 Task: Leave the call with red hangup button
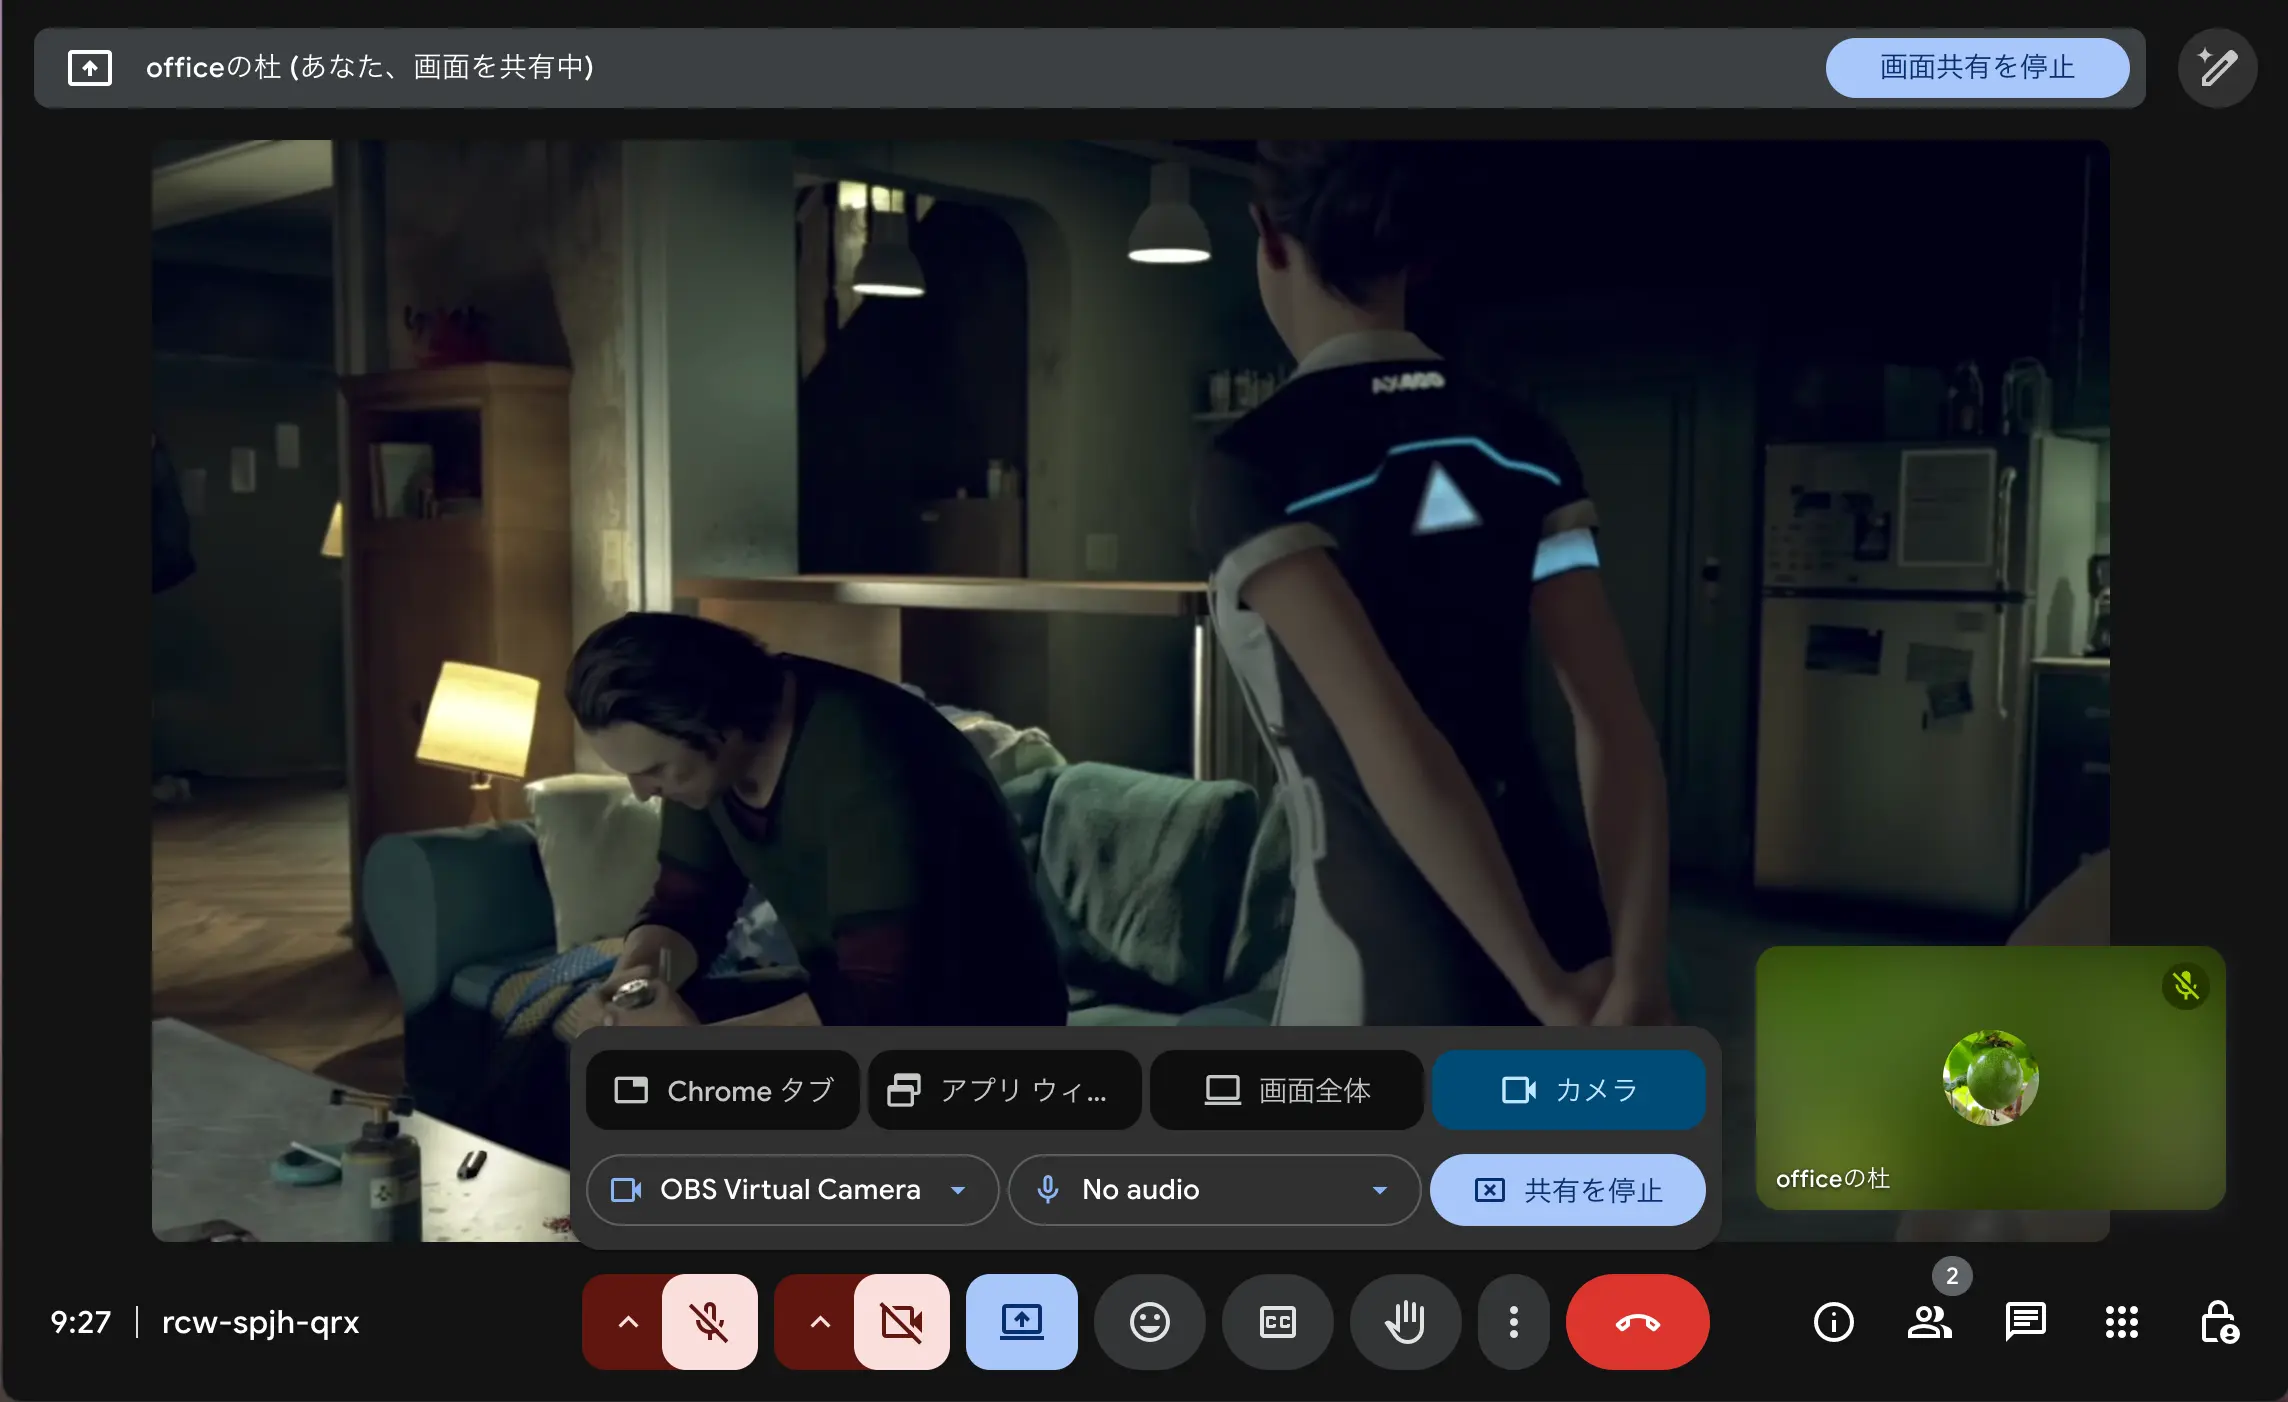(1638, 1322)
